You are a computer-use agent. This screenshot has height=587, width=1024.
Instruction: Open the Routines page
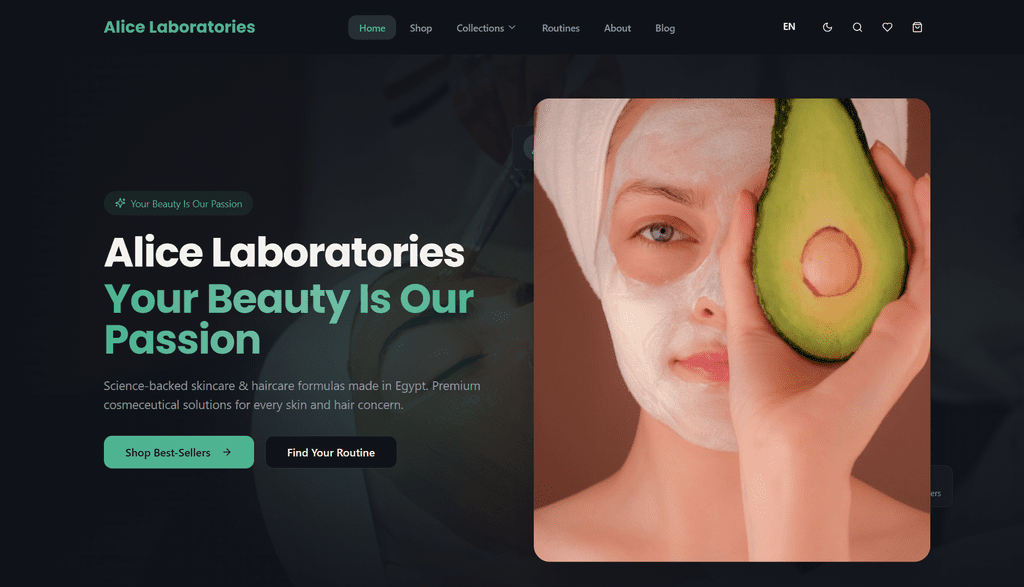[560, 28]
